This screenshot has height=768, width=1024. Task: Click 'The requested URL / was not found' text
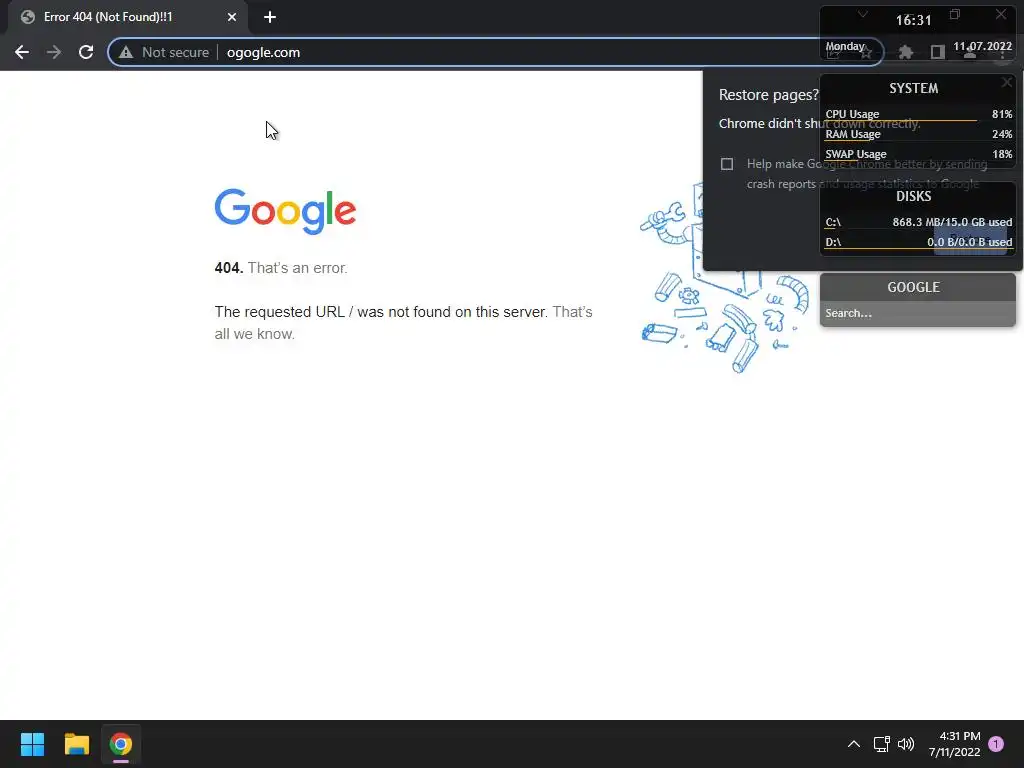pos(381,312)
